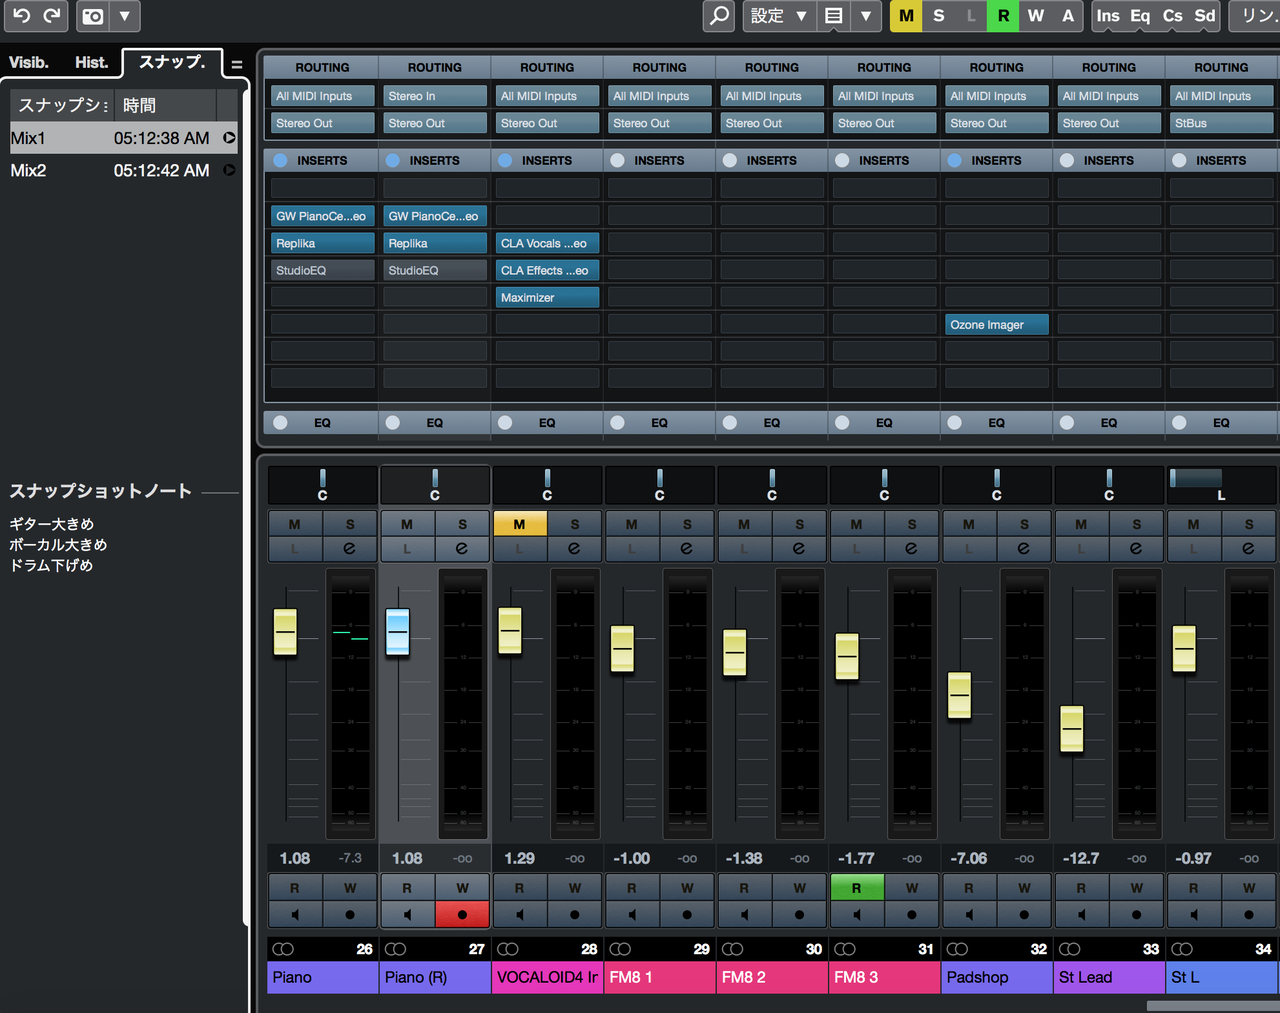Screen dimensions: 1280x1013
Task: Switch to the Visib. tab
Action: (x=29, y=62)
